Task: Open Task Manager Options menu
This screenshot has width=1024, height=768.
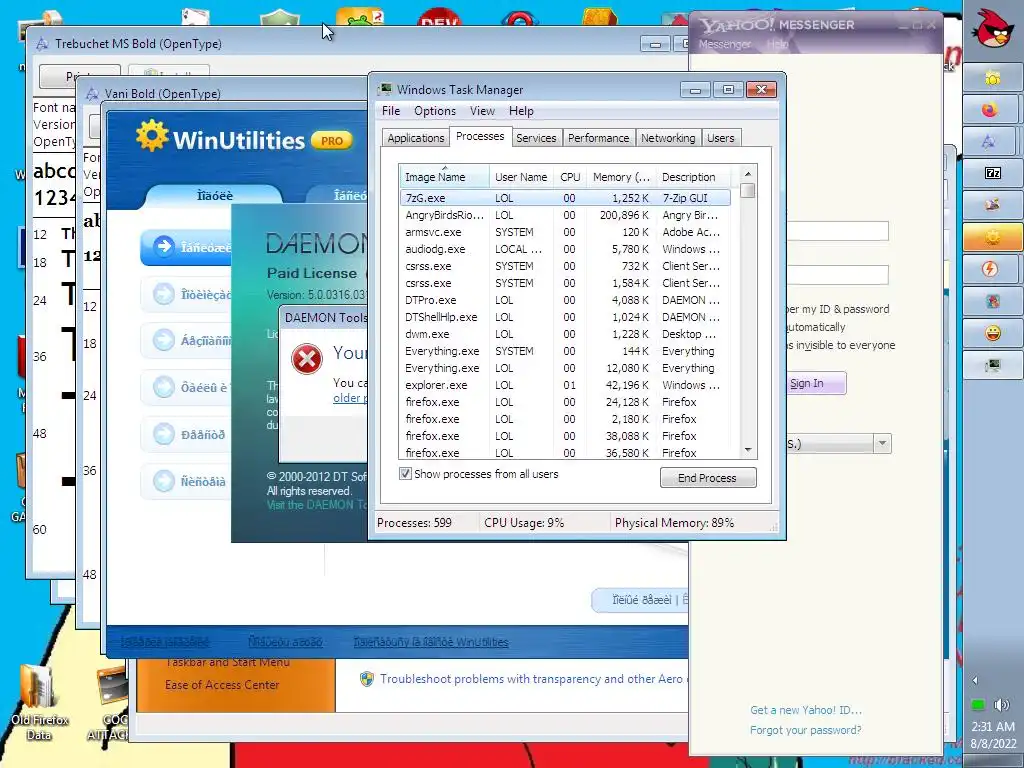Action: pyautogui.click(x=435, y=110)
